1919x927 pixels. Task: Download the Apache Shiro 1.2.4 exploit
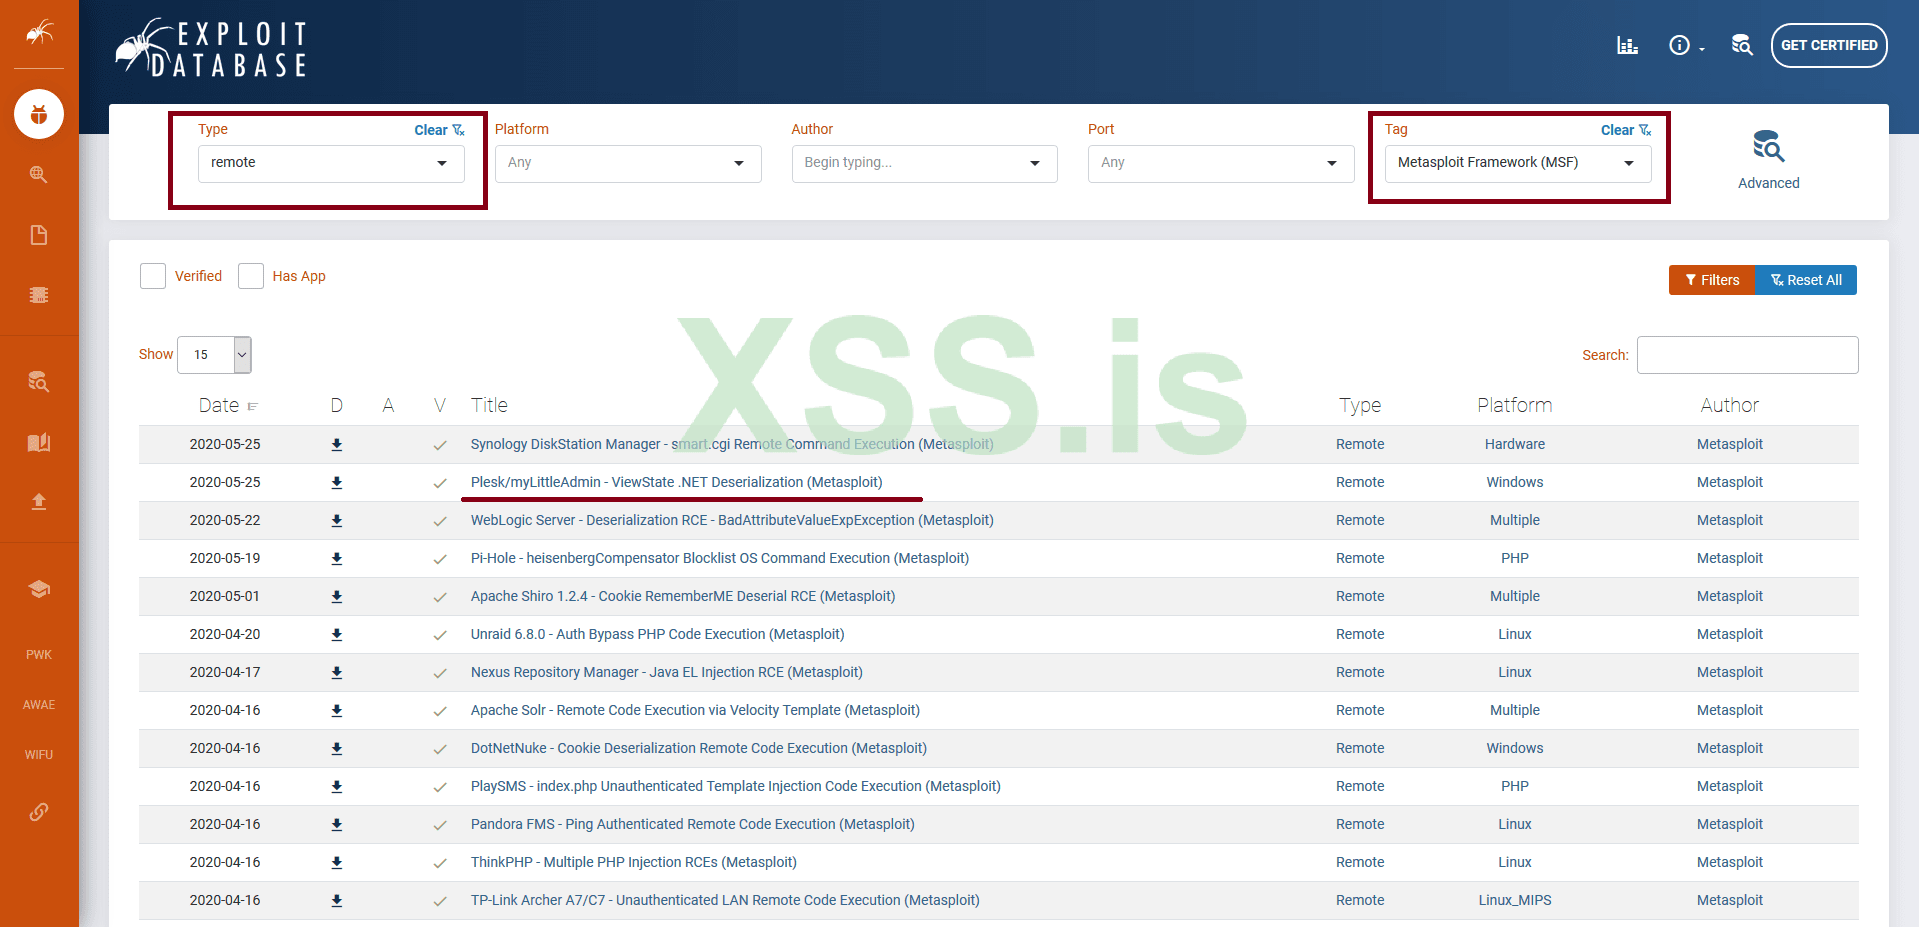337,597
